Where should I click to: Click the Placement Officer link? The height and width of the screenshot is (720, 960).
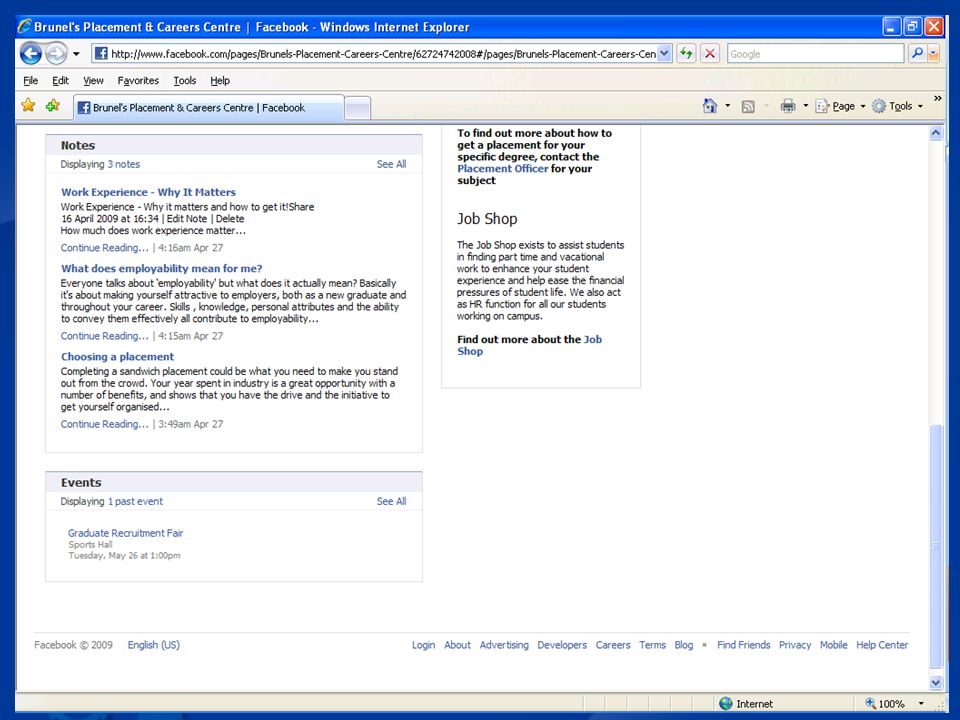point(503,168)
